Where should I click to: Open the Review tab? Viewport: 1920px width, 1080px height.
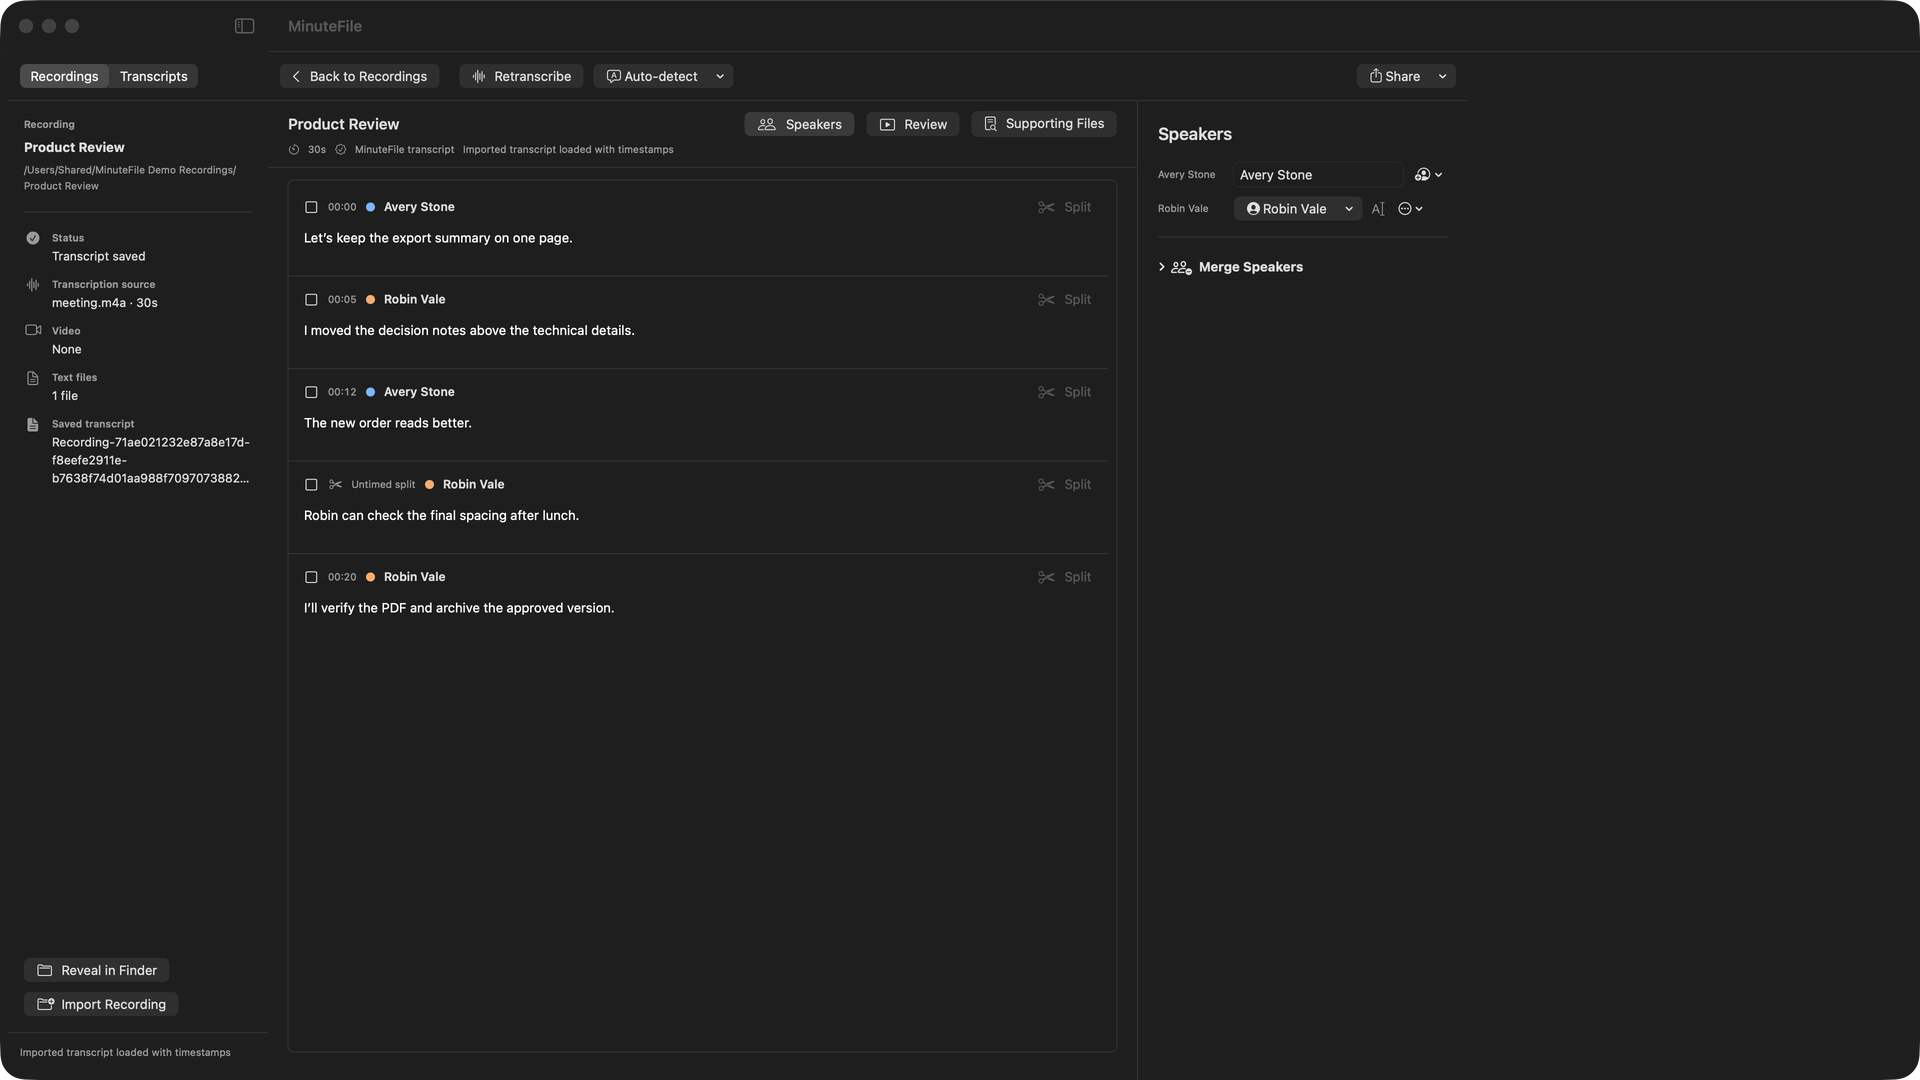(x=912, y=124)
